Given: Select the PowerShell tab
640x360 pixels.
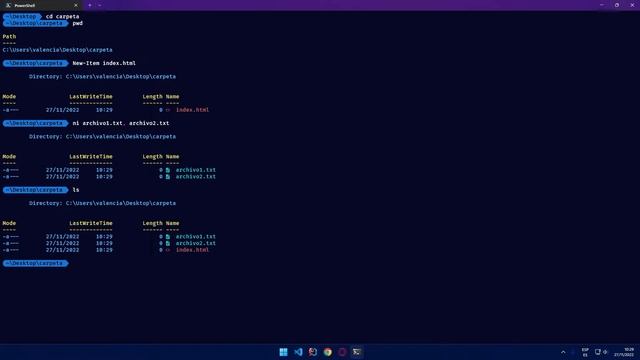Looking at the screenshot, I should [x=41, y=5].
